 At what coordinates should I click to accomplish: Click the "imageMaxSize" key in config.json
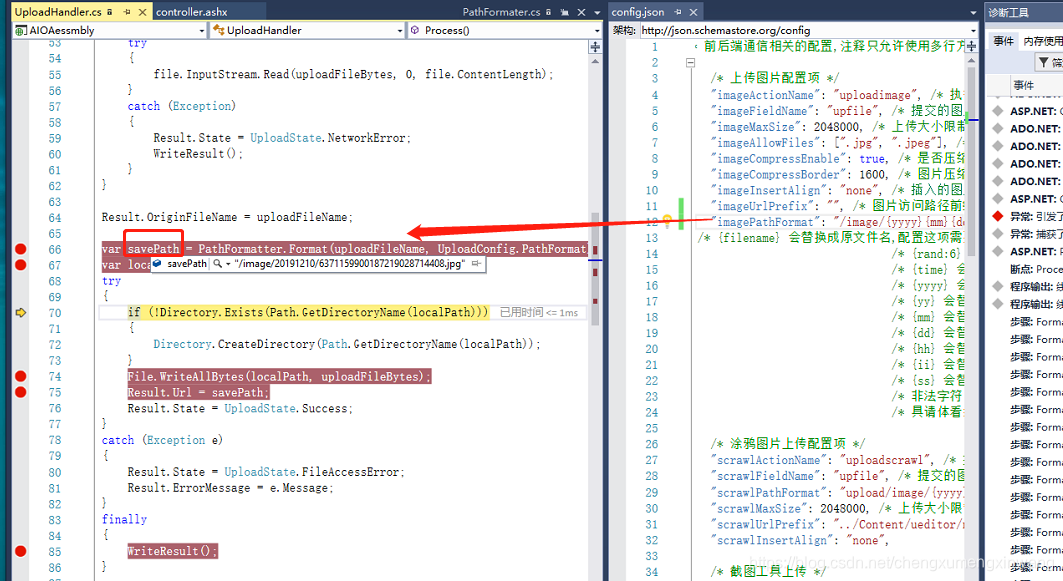tap(757, 127)
